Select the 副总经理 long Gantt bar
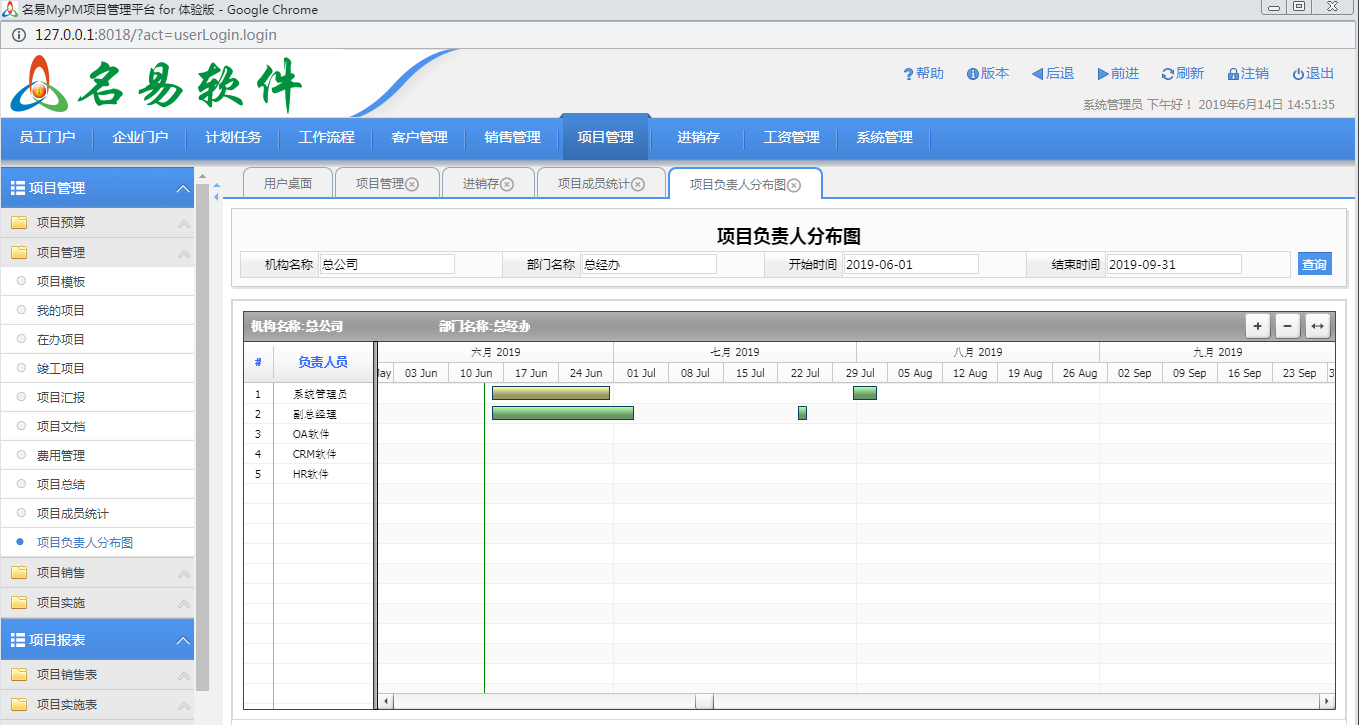This screenshot has width=1359, height=725. point(562,413)
